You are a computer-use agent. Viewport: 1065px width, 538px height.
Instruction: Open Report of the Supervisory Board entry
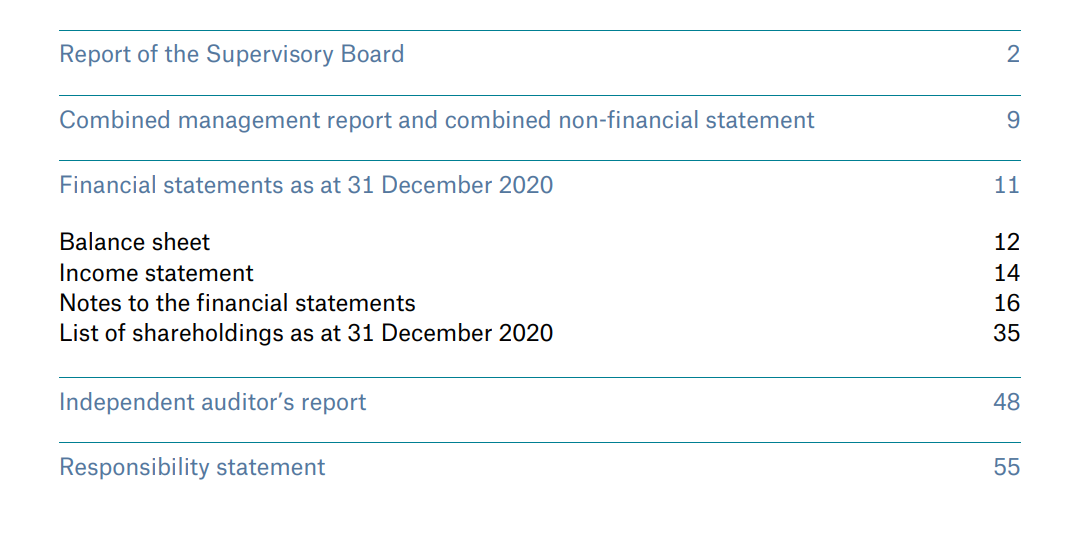[232, 54]
